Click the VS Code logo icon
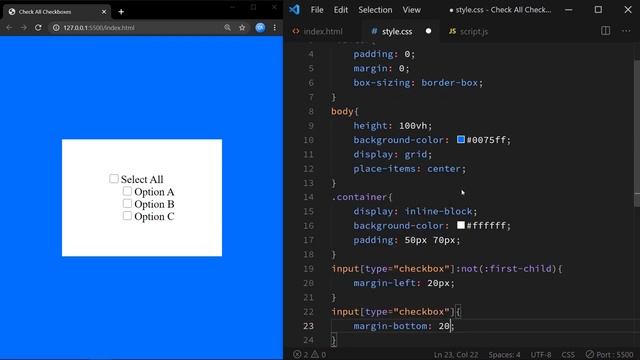The width and height of the screenshot is (640, 360). click(x=294, y=9)
